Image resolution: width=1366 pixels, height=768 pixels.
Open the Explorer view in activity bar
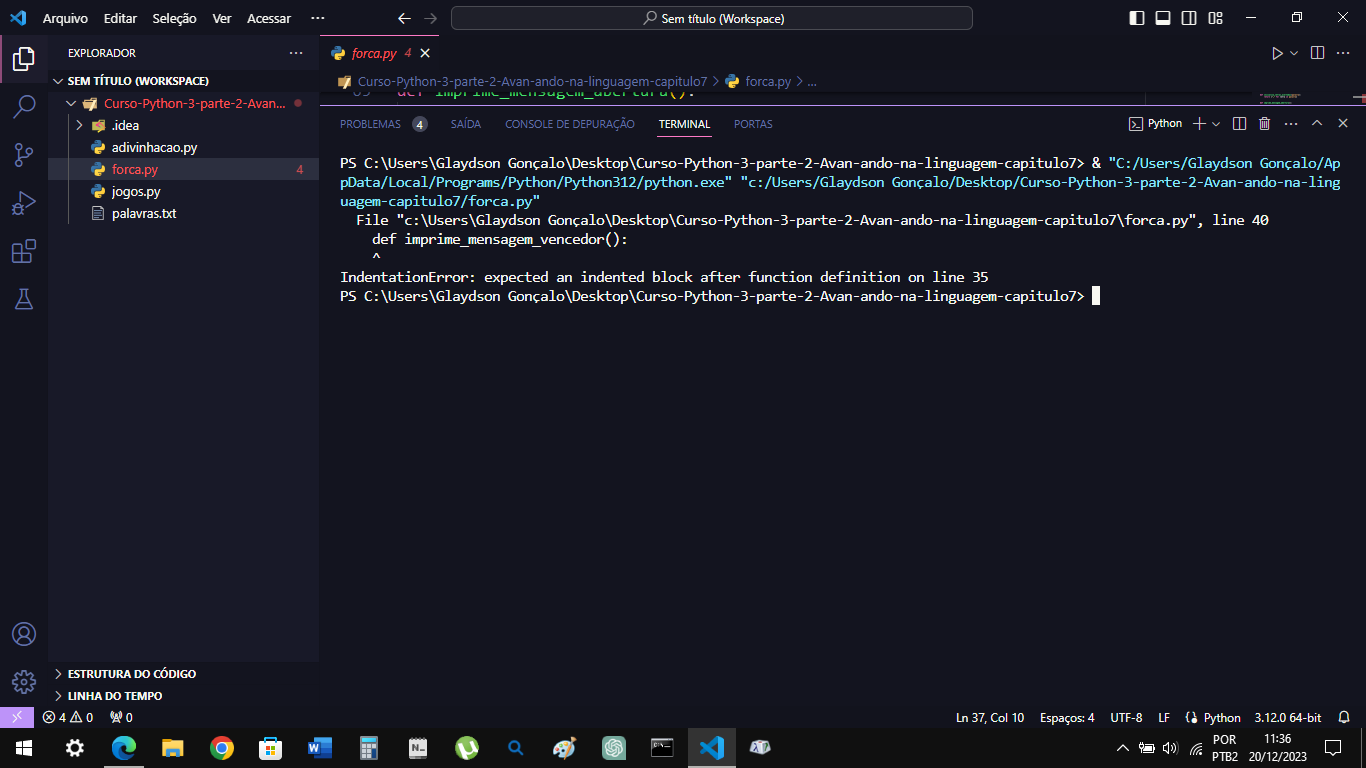[24, 58]
